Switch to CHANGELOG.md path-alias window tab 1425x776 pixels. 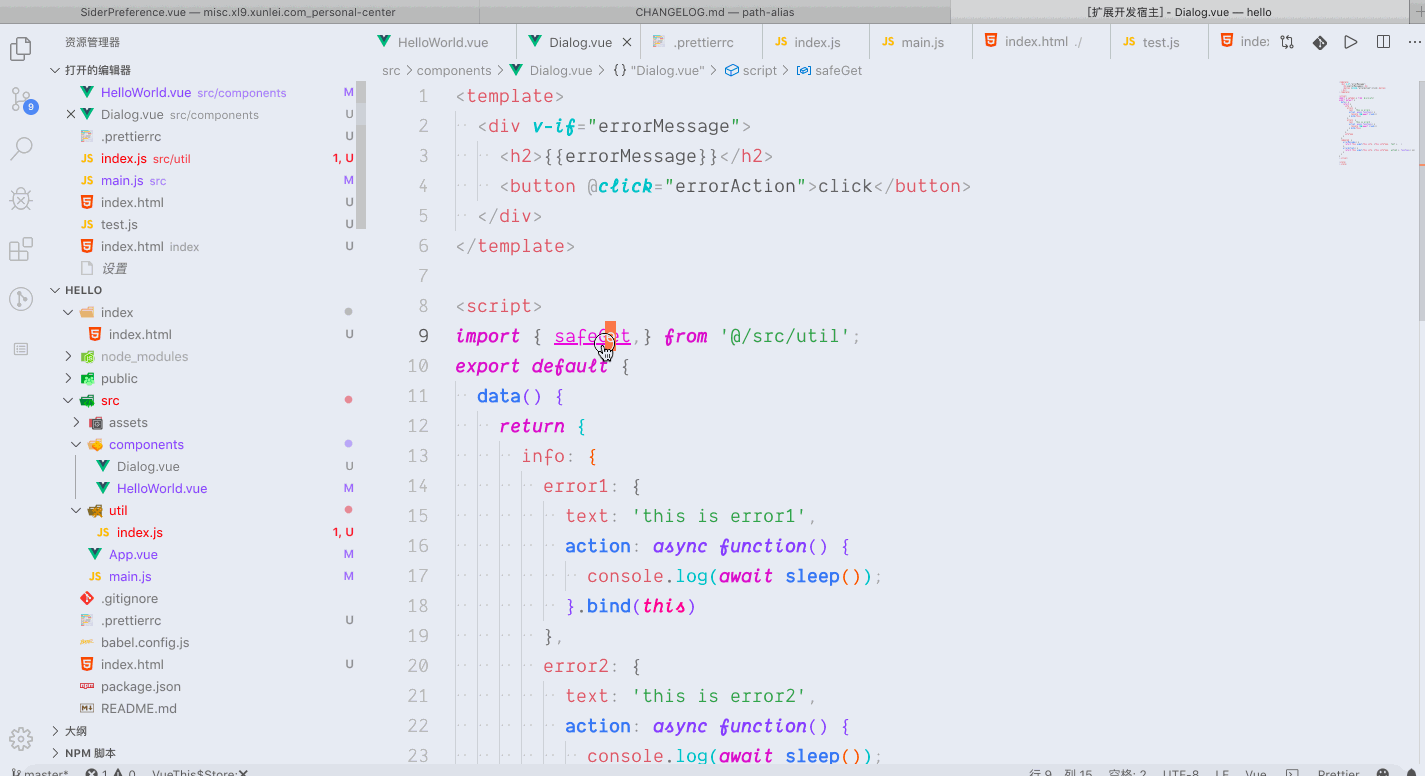coord(714,12)
